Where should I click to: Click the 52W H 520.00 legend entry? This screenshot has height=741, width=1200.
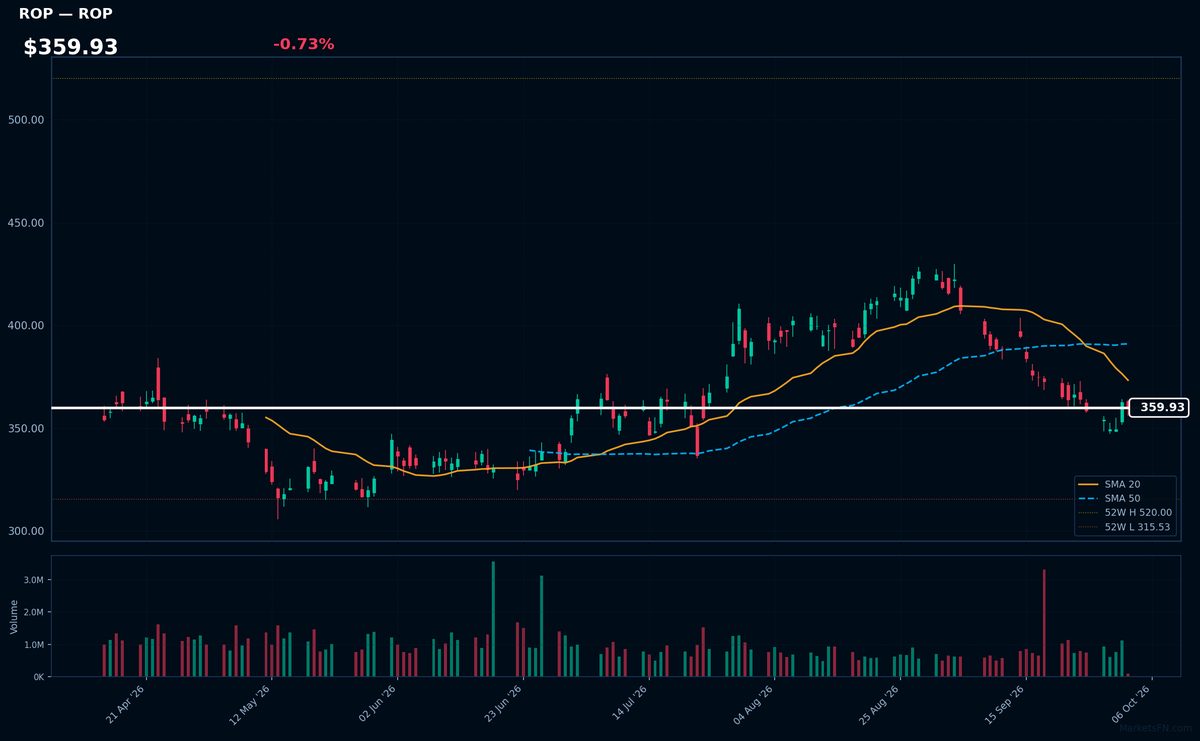point(1125,513)
